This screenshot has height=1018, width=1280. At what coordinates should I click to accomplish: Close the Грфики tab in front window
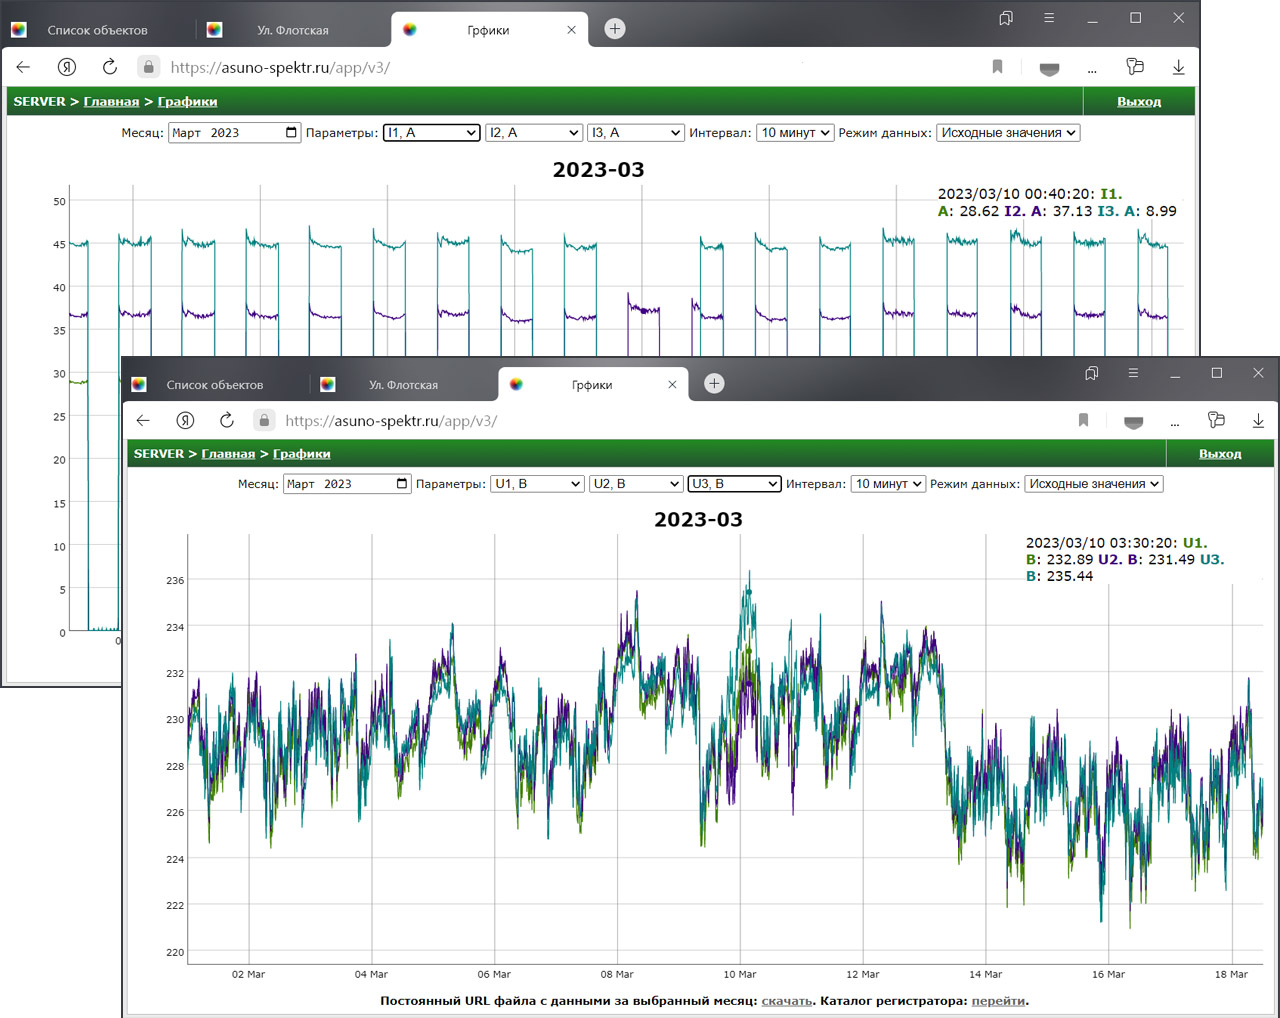[x=672, y=384]
